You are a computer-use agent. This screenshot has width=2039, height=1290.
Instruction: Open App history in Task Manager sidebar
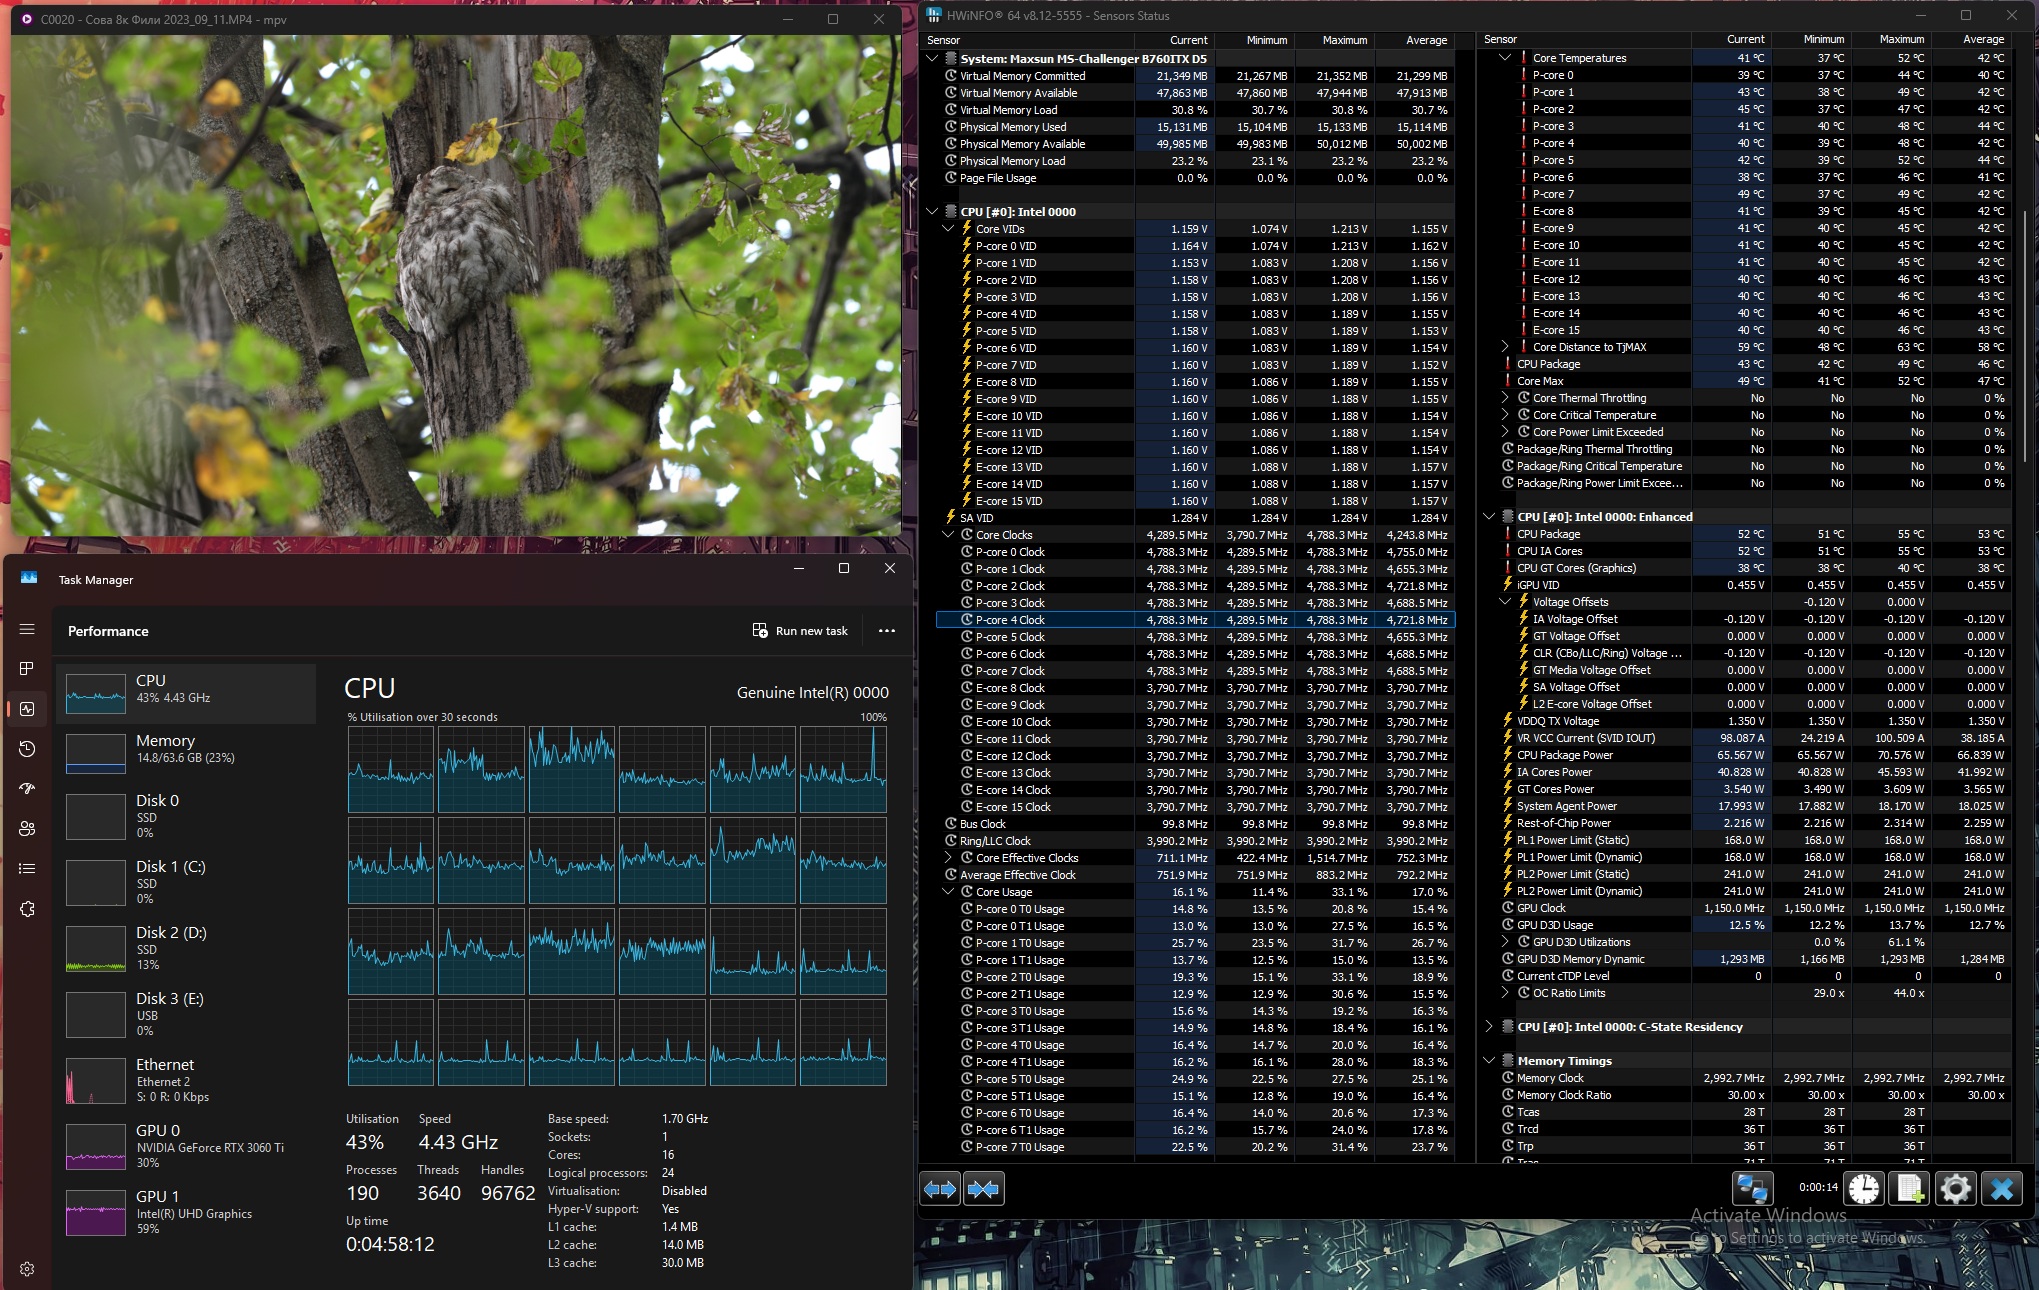coord(27,749)
